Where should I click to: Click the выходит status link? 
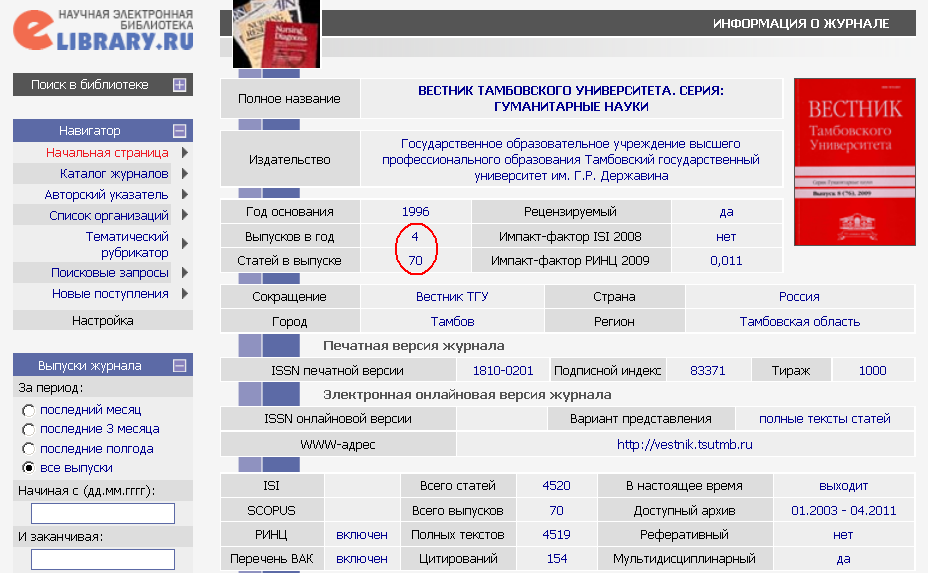[x=843, y=485]
